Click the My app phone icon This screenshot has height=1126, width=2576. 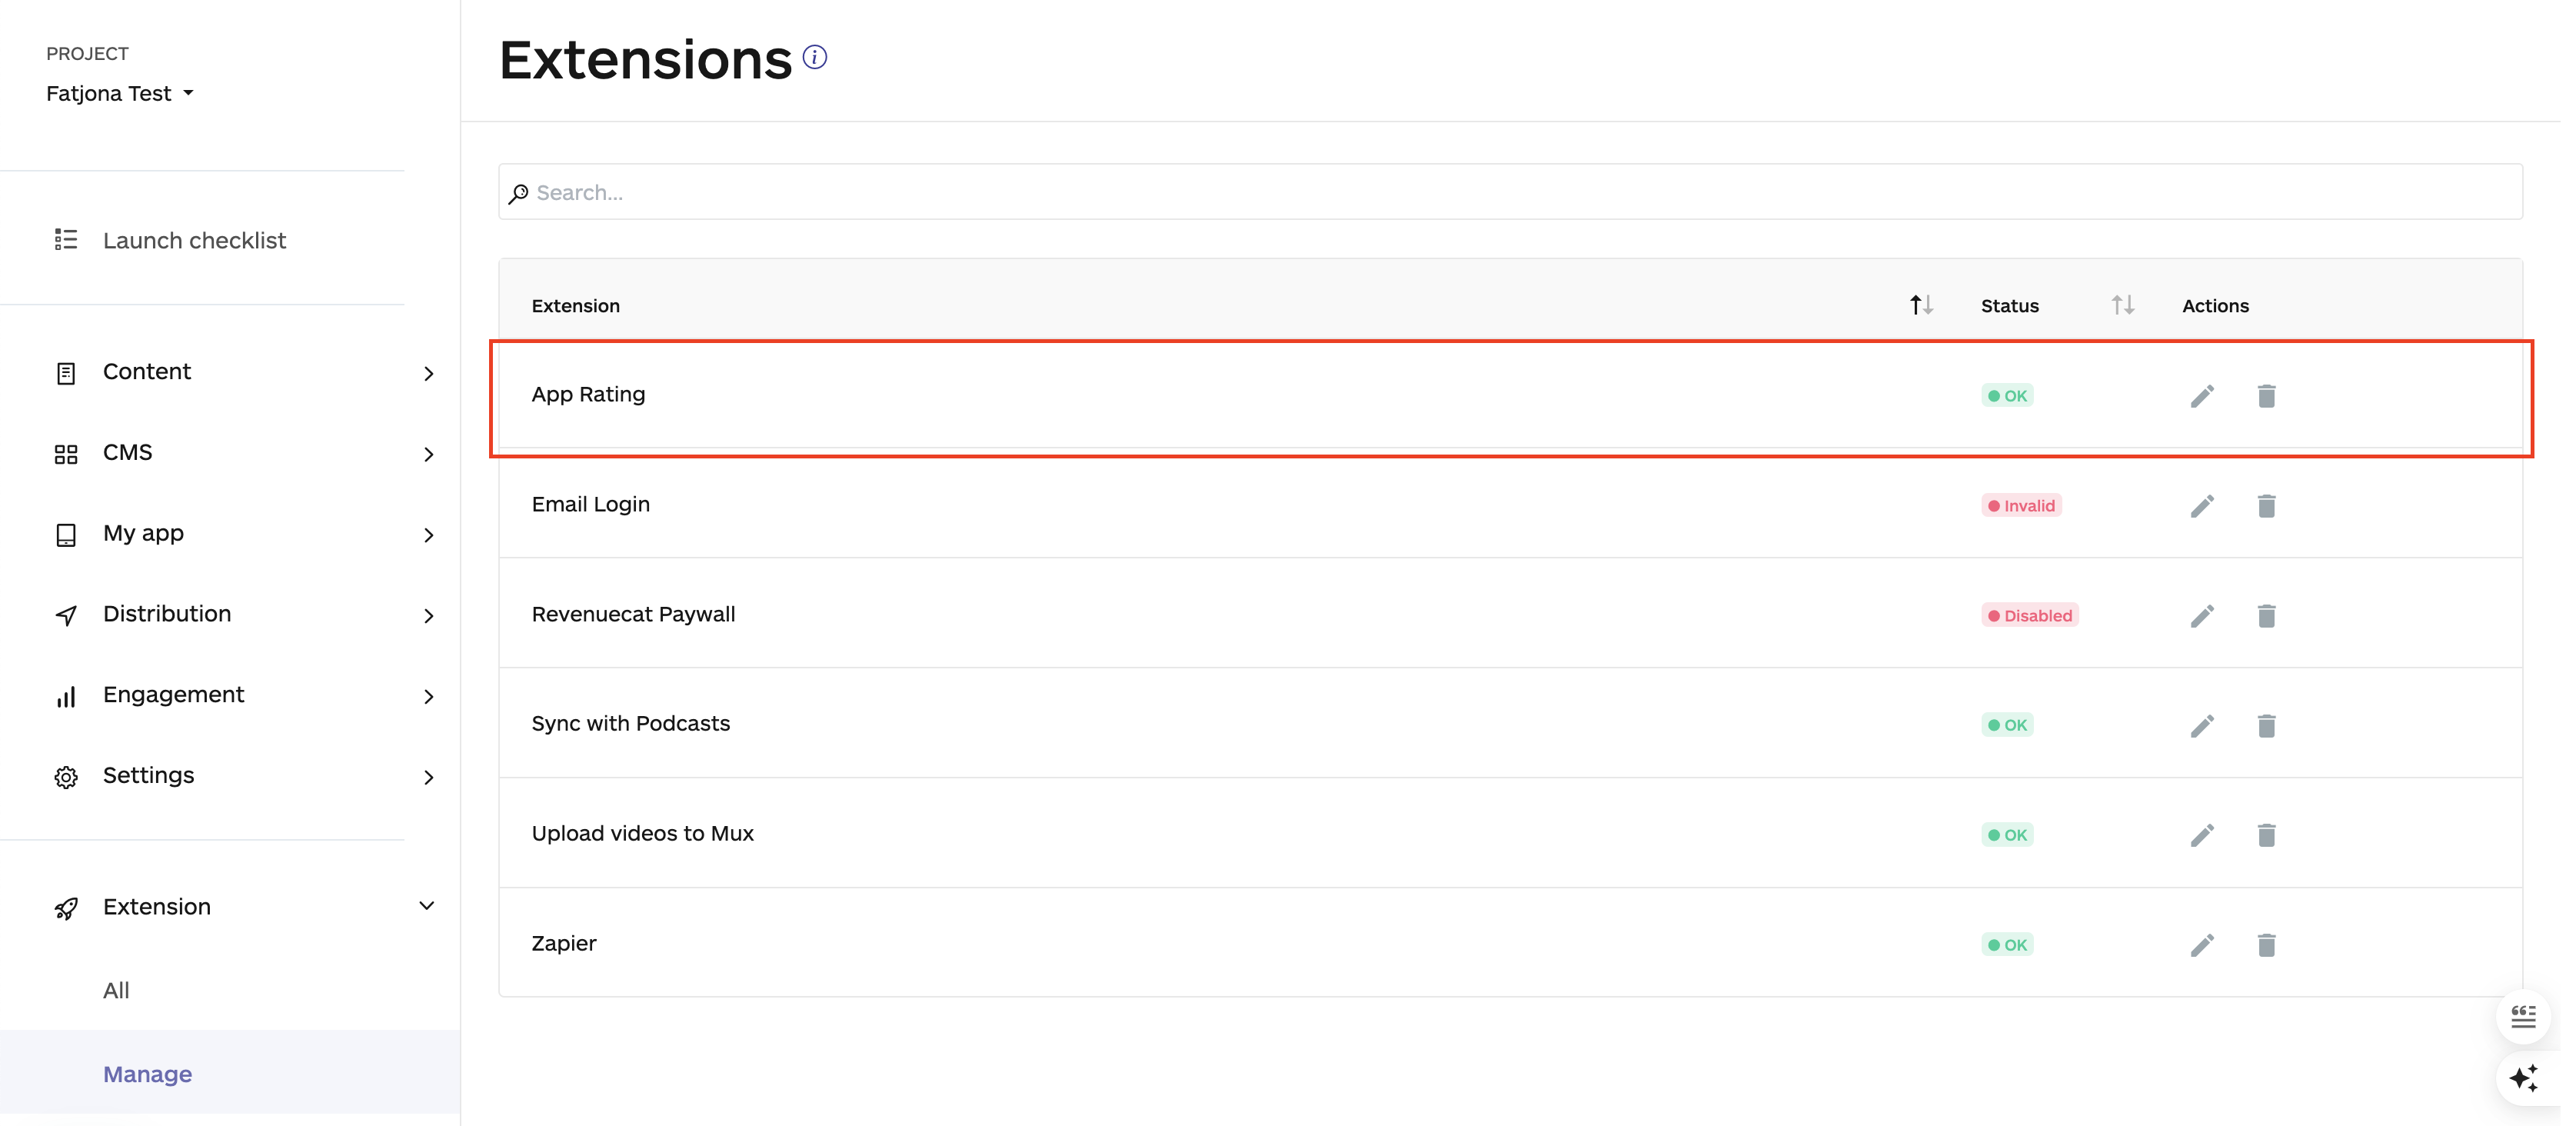(66, 534)
